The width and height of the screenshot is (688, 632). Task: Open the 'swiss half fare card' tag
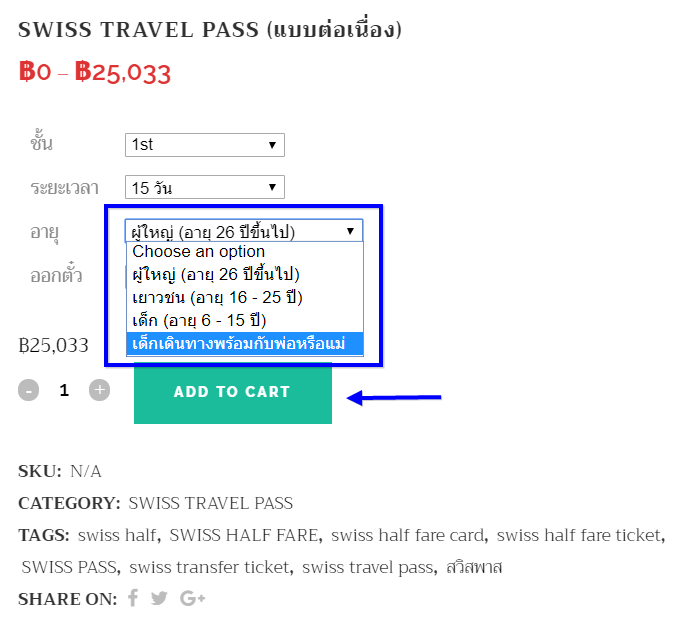[x=408, y=535]
